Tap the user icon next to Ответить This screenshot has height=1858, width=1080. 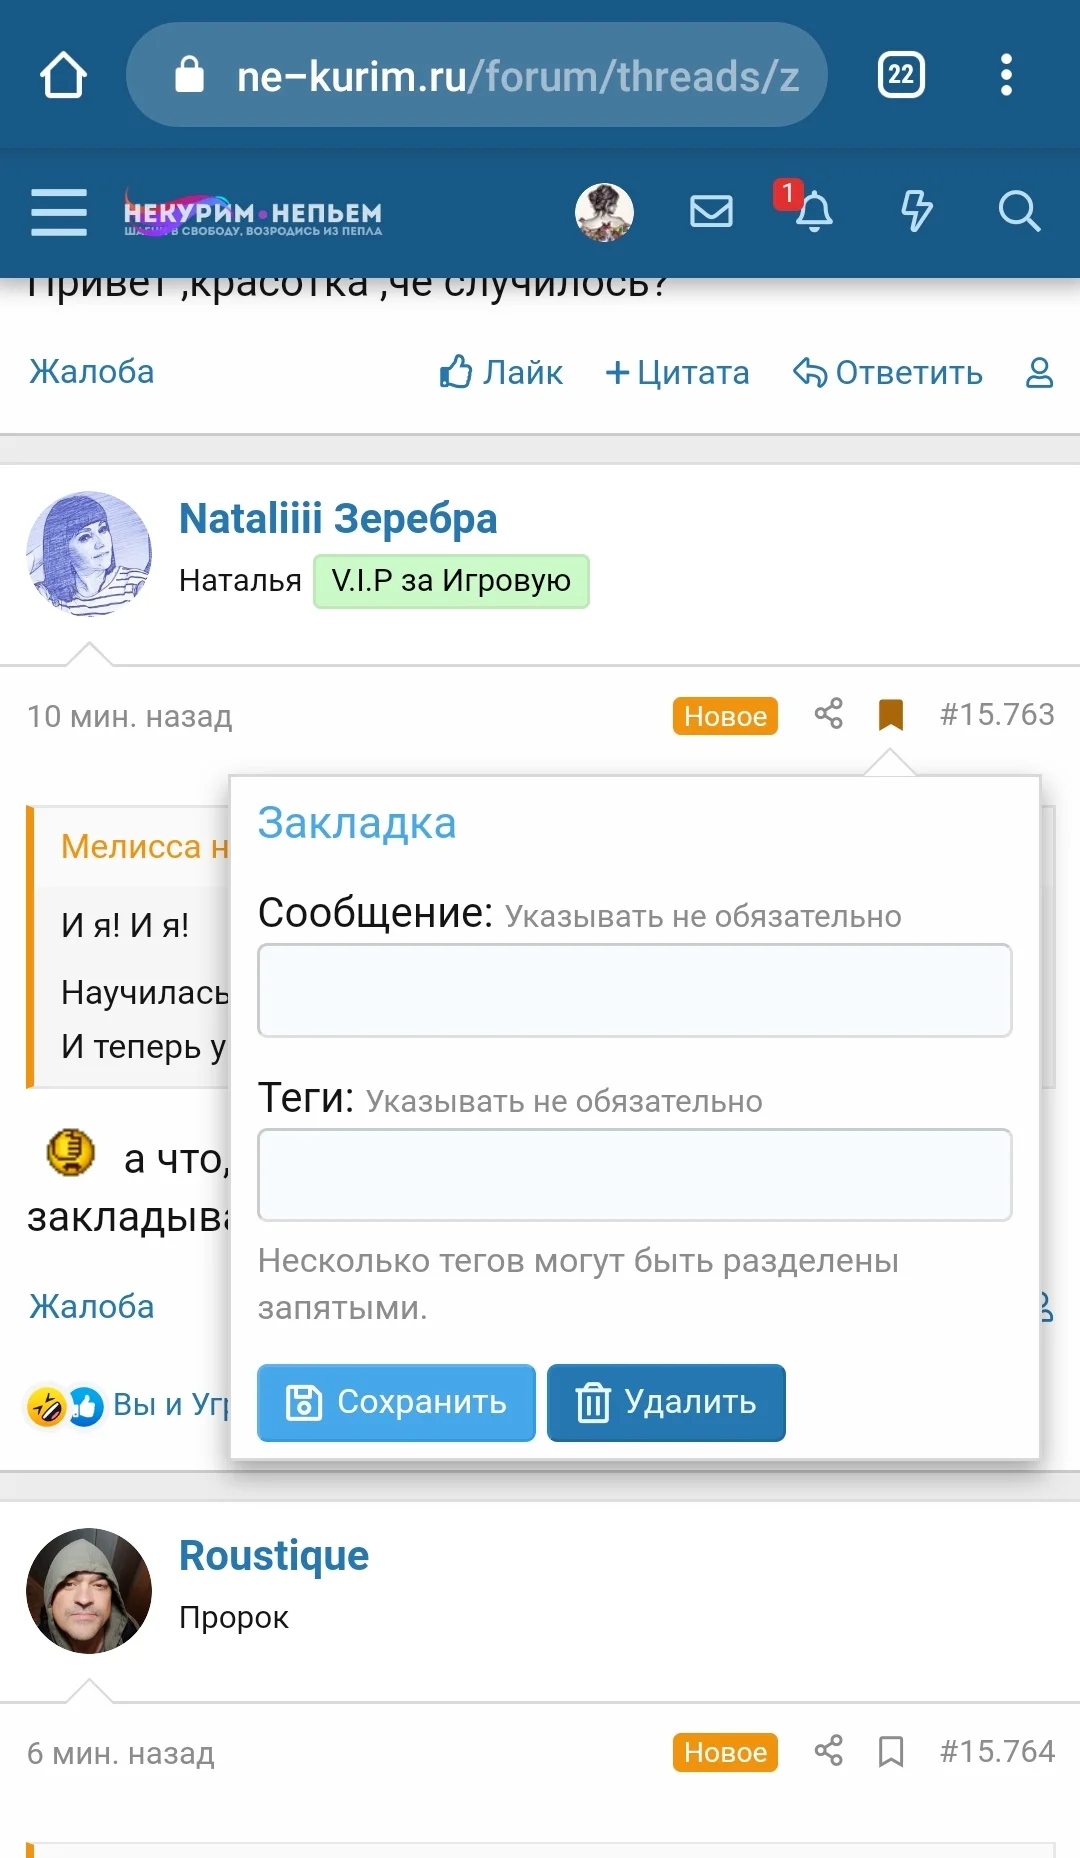pyautogui.click(x=1040, y=372)
